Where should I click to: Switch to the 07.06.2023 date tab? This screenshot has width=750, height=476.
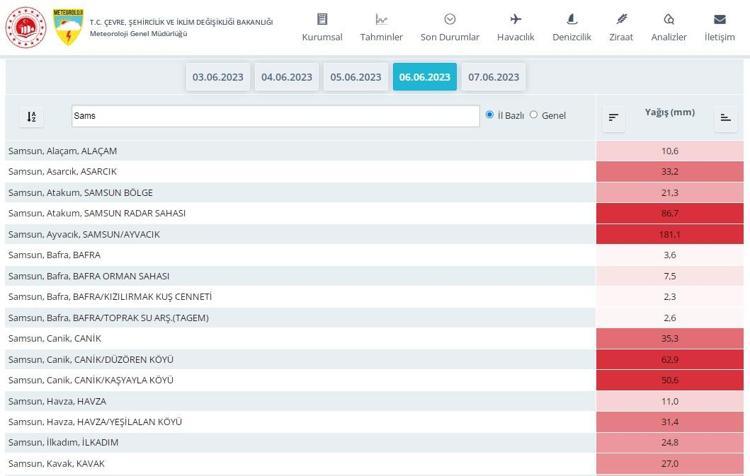pos(493,77)
